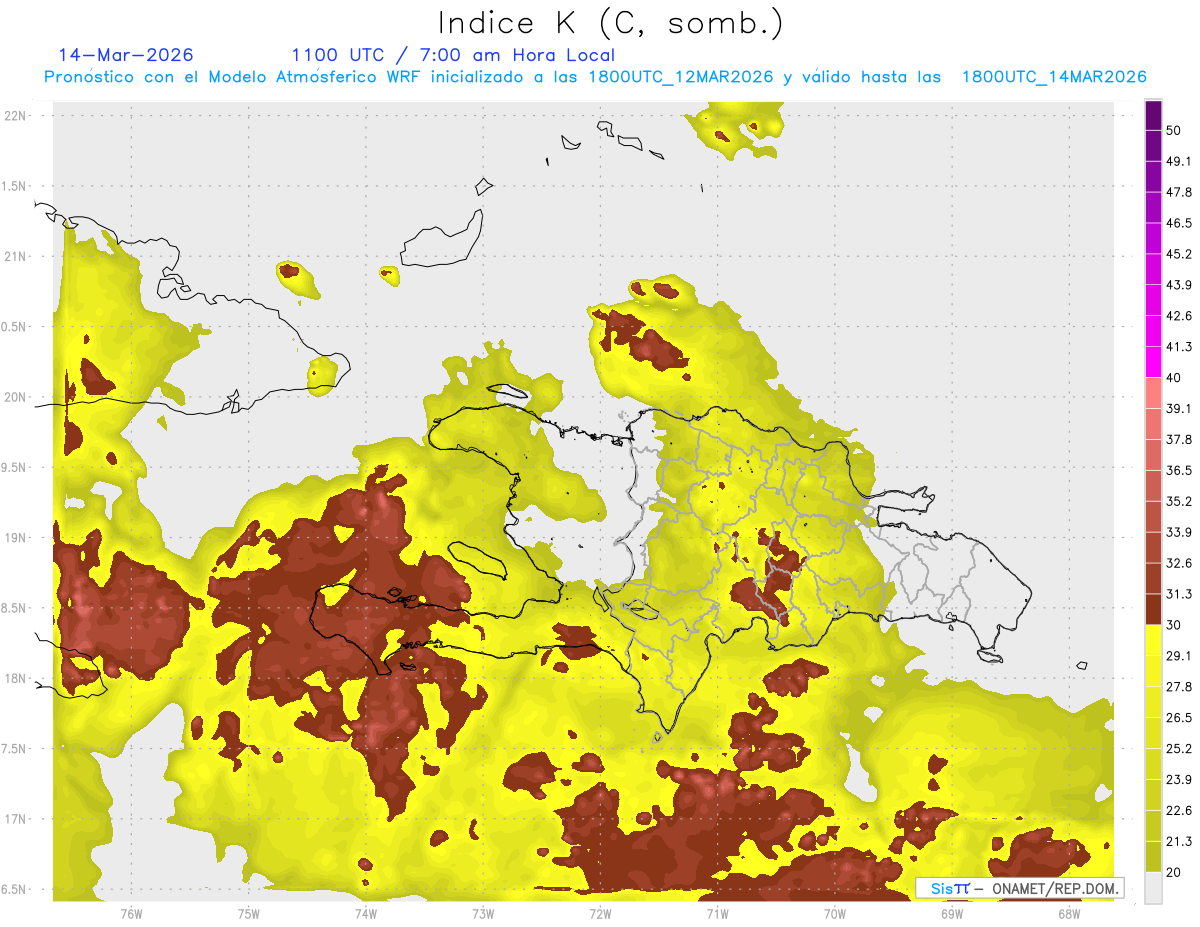The height and width of the screenshot is (927, 1200).
Task: Click the '76W' longitude label
Action: [131, 914]
